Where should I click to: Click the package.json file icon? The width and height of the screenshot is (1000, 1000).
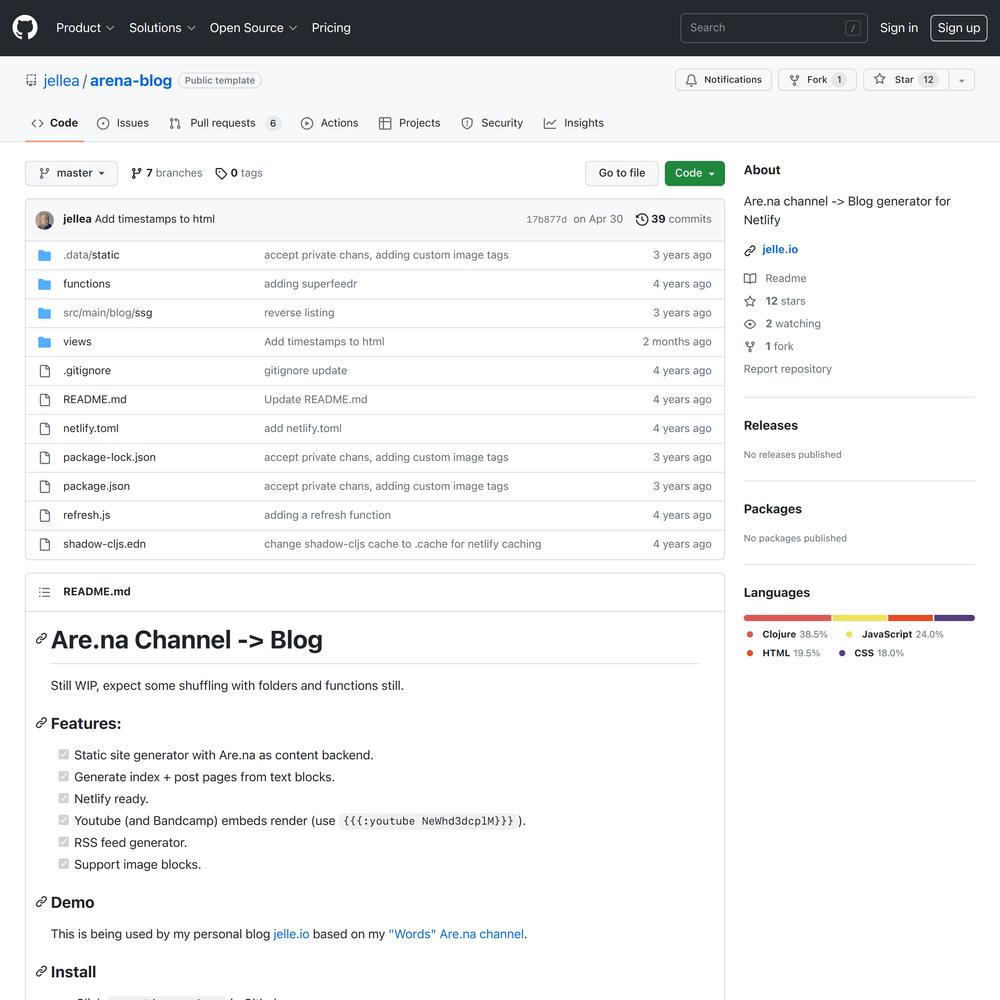(x=45, y=487)
